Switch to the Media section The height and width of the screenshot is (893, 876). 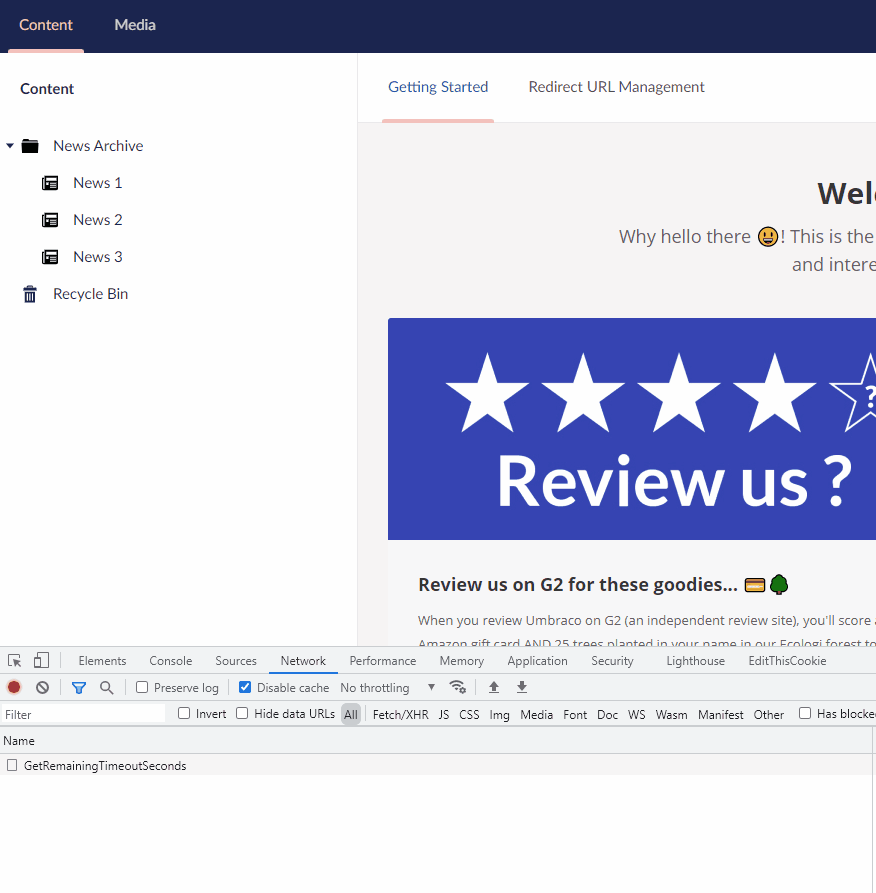135,25
